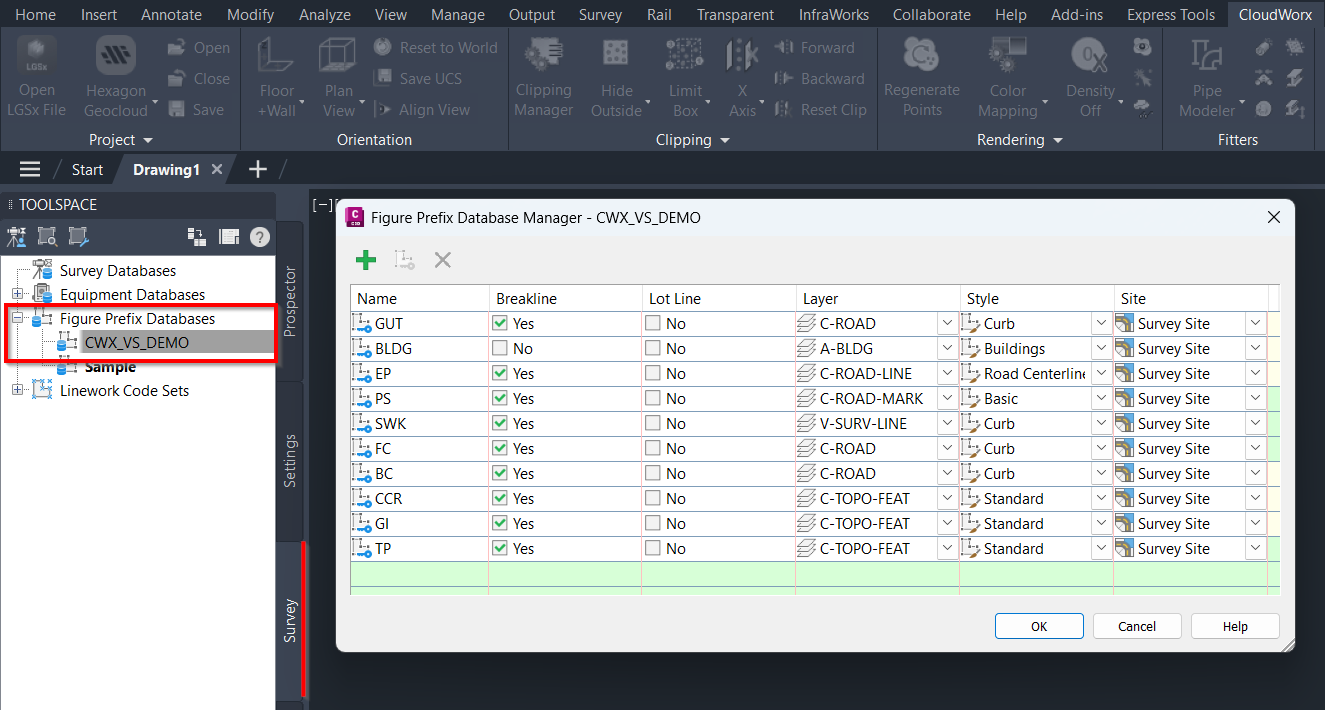The width and height of the screenshot is (1325, 710).
Task: Toggle the Breakline checkbox for EP
Action: (500, 374)
